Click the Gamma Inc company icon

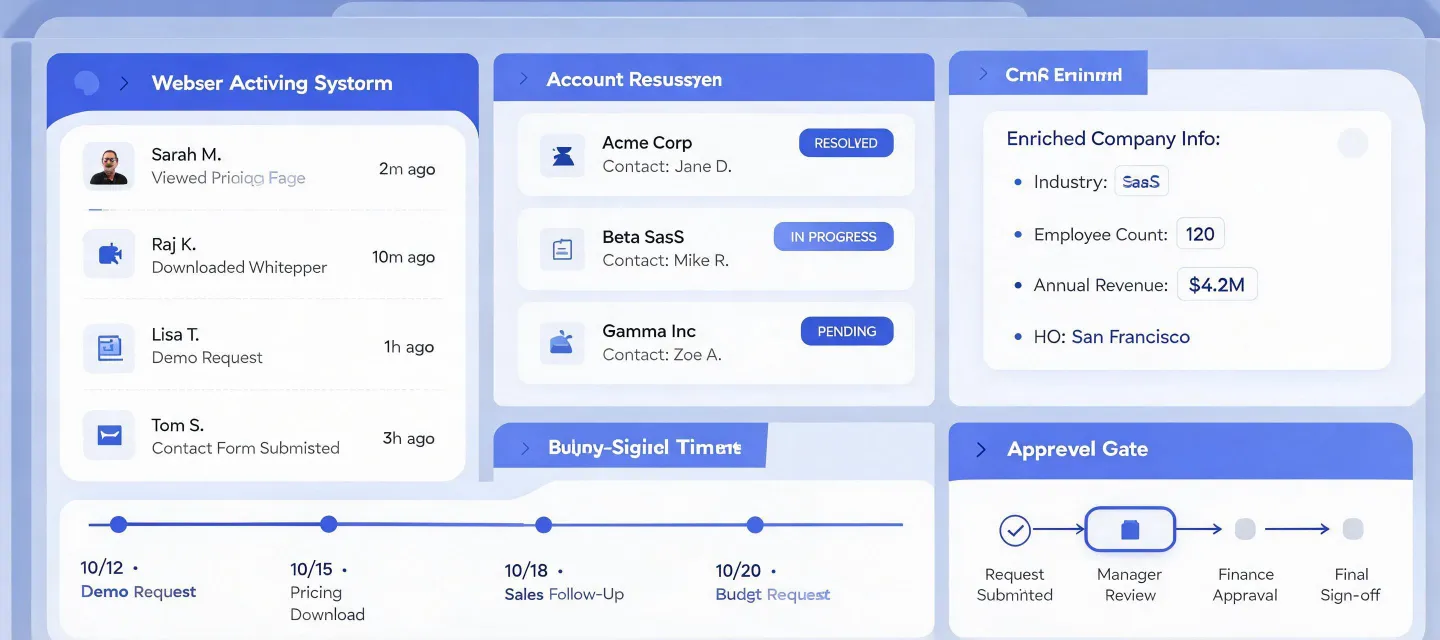(x=562, y=343)
